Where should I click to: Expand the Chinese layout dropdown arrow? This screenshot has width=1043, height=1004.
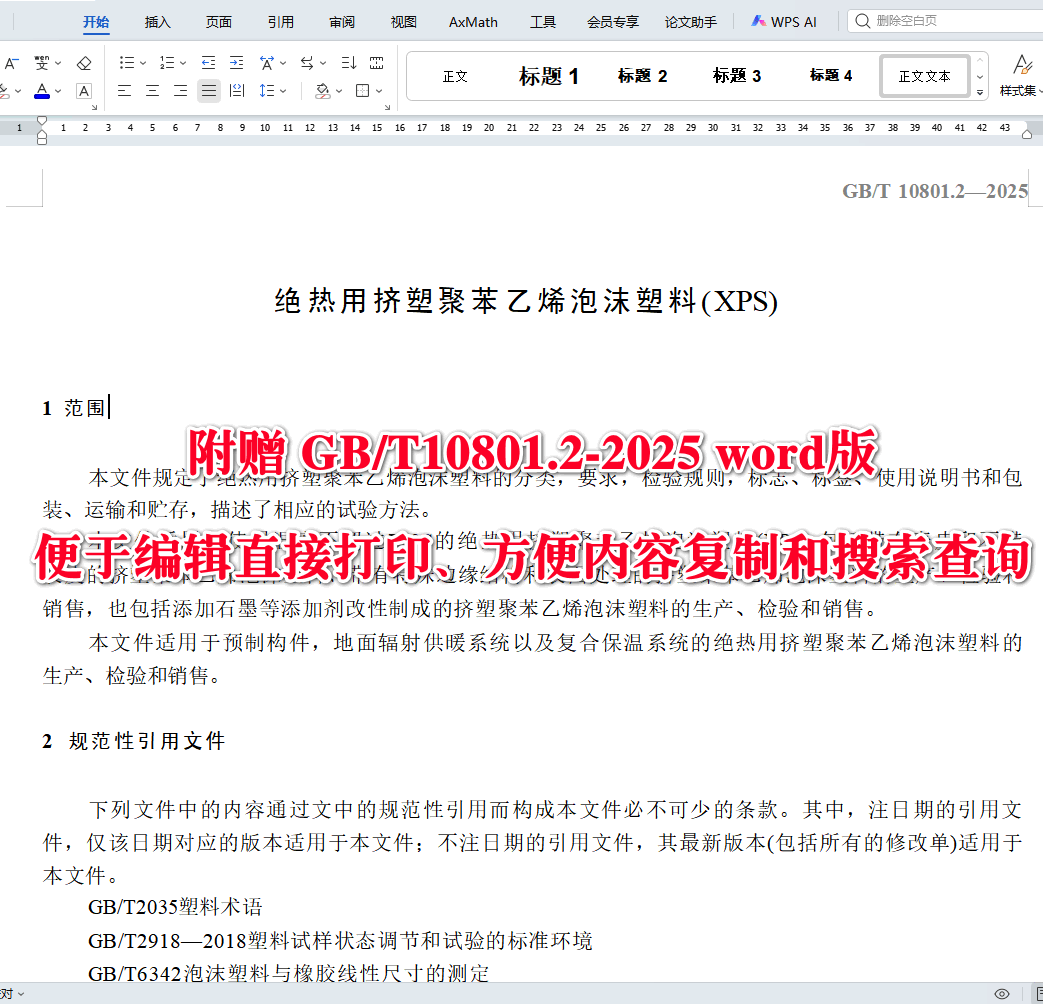(283, 63)
